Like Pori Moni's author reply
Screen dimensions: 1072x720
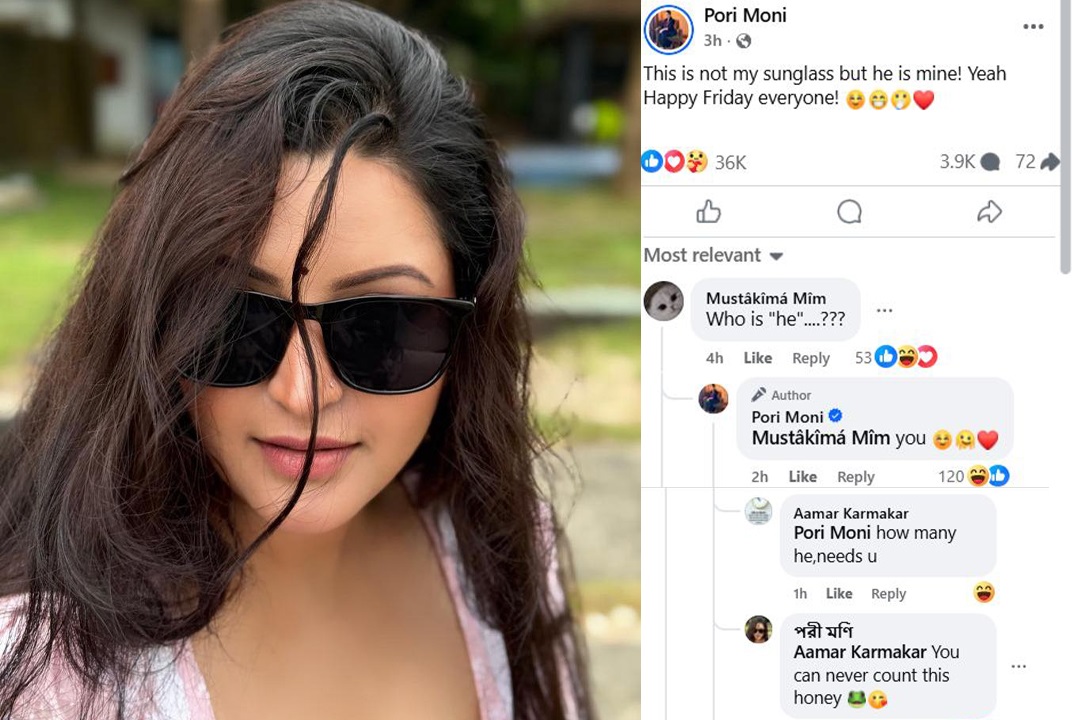tap(803, 477)
